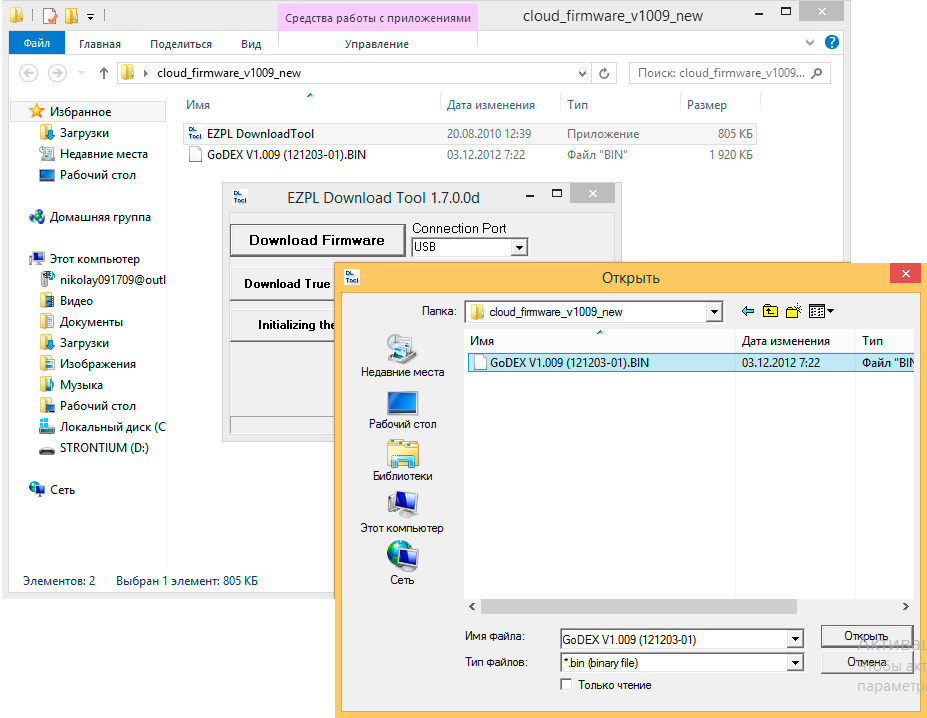The height and width of the screenshot is (718, 927).
Task: Expand the Тип файлов dropdown
Action: [x=795, y=663]
